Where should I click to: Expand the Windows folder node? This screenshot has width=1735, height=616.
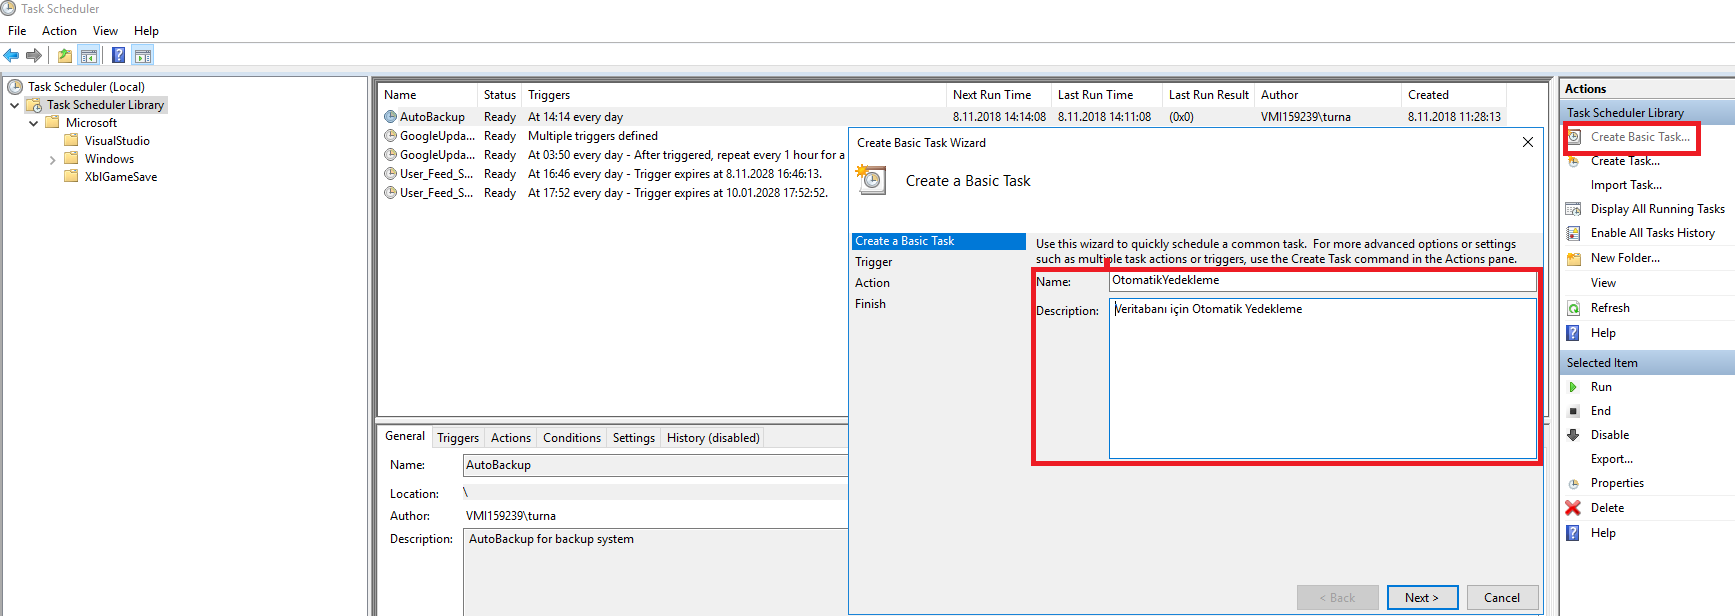52,160
